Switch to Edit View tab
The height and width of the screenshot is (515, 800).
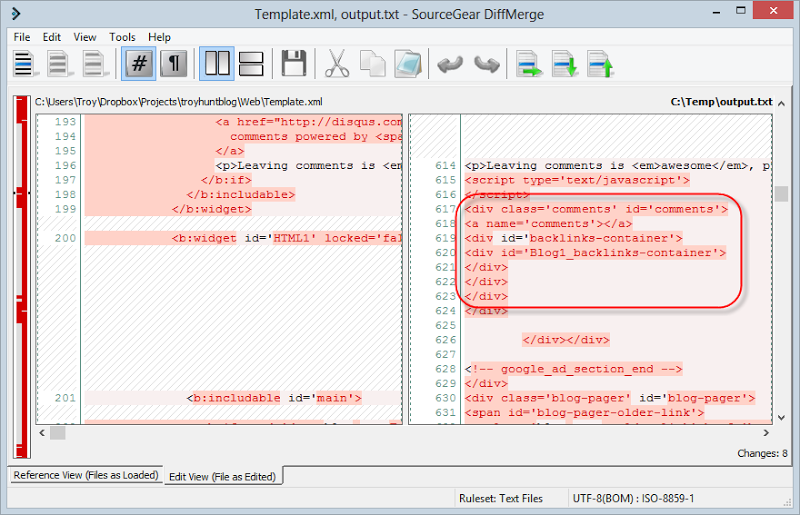click(222, 477)
